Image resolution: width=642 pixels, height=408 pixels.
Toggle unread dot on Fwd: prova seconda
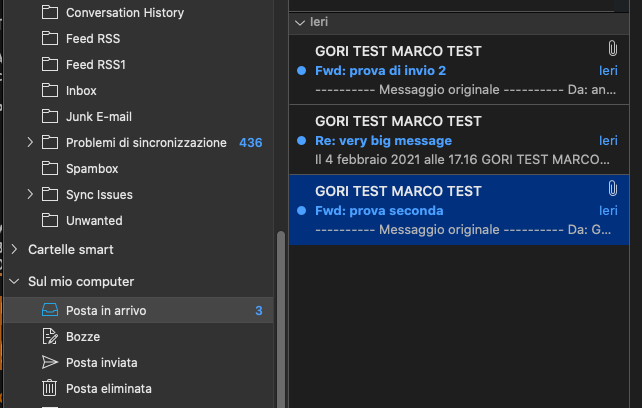302,211
